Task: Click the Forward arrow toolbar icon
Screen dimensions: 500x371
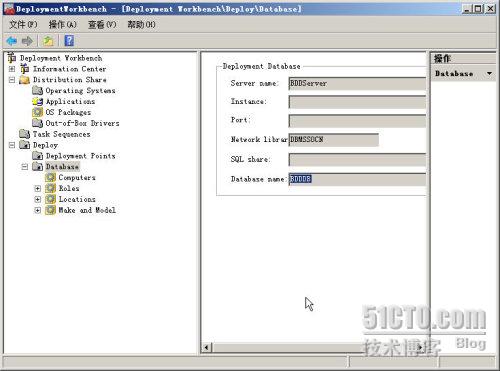Action: coord(27,41)
